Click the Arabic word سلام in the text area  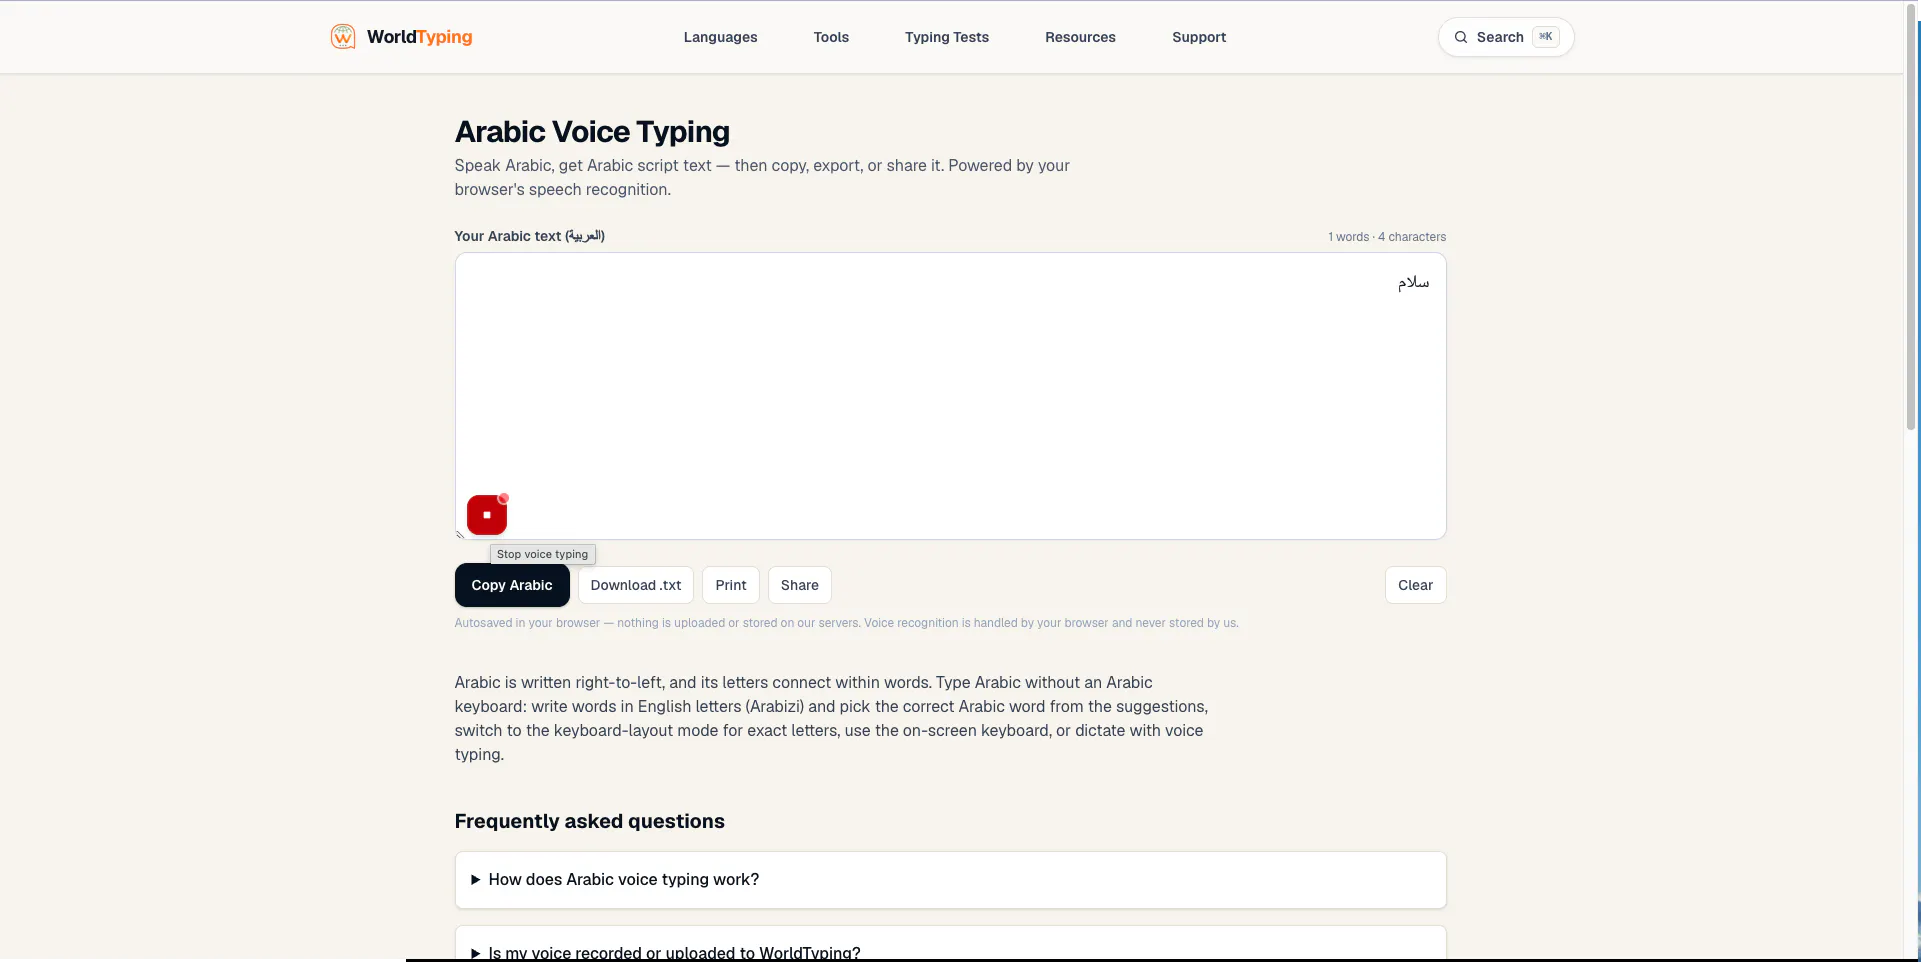pos(1414,283)
